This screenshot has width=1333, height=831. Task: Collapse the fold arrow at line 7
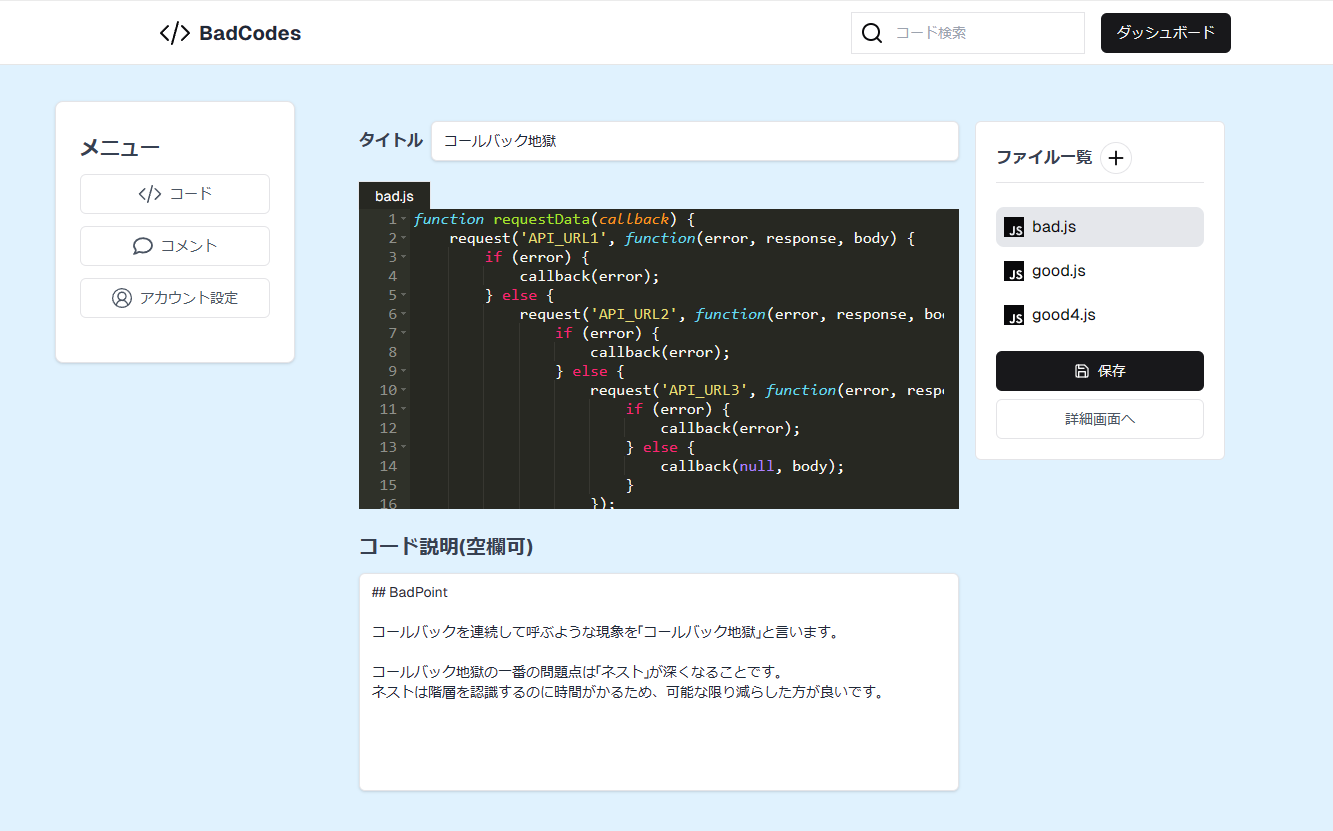pos(403,333)
